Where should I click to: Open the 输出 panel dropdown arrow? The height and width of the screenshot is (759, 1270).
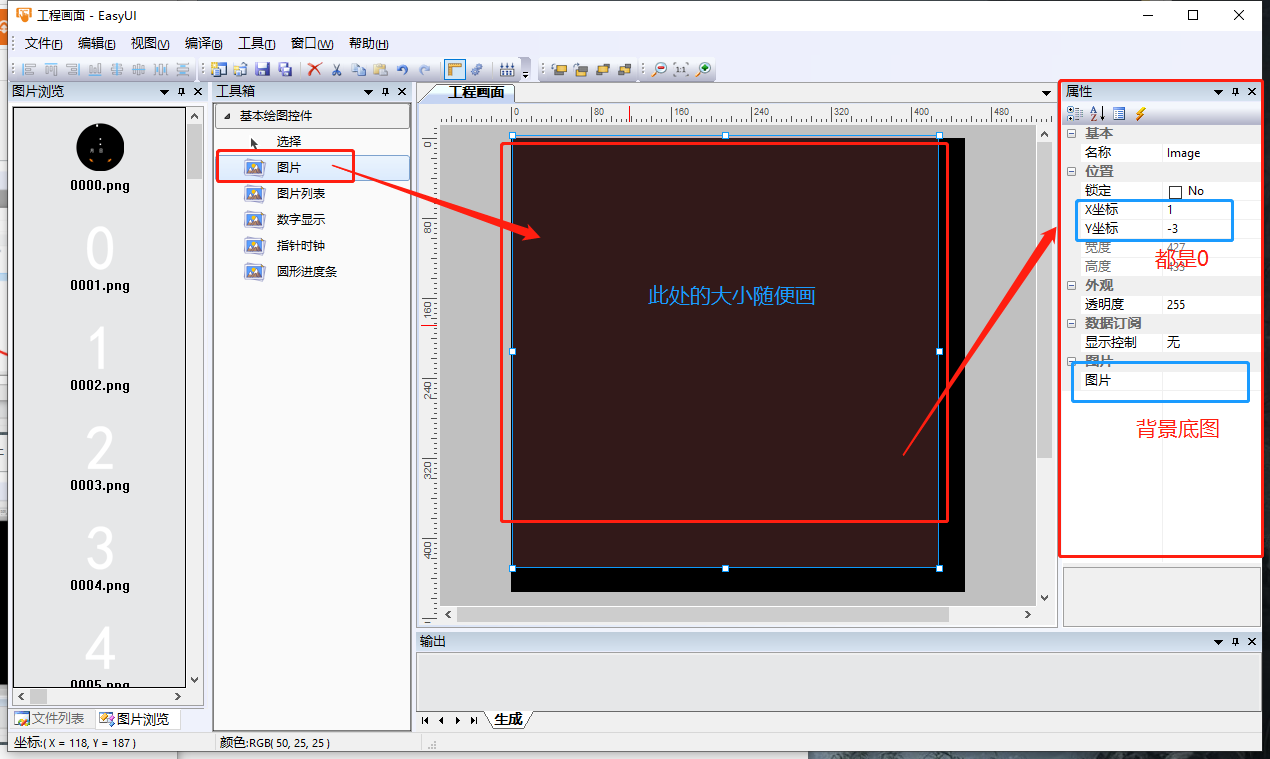tap(1218, 641)
